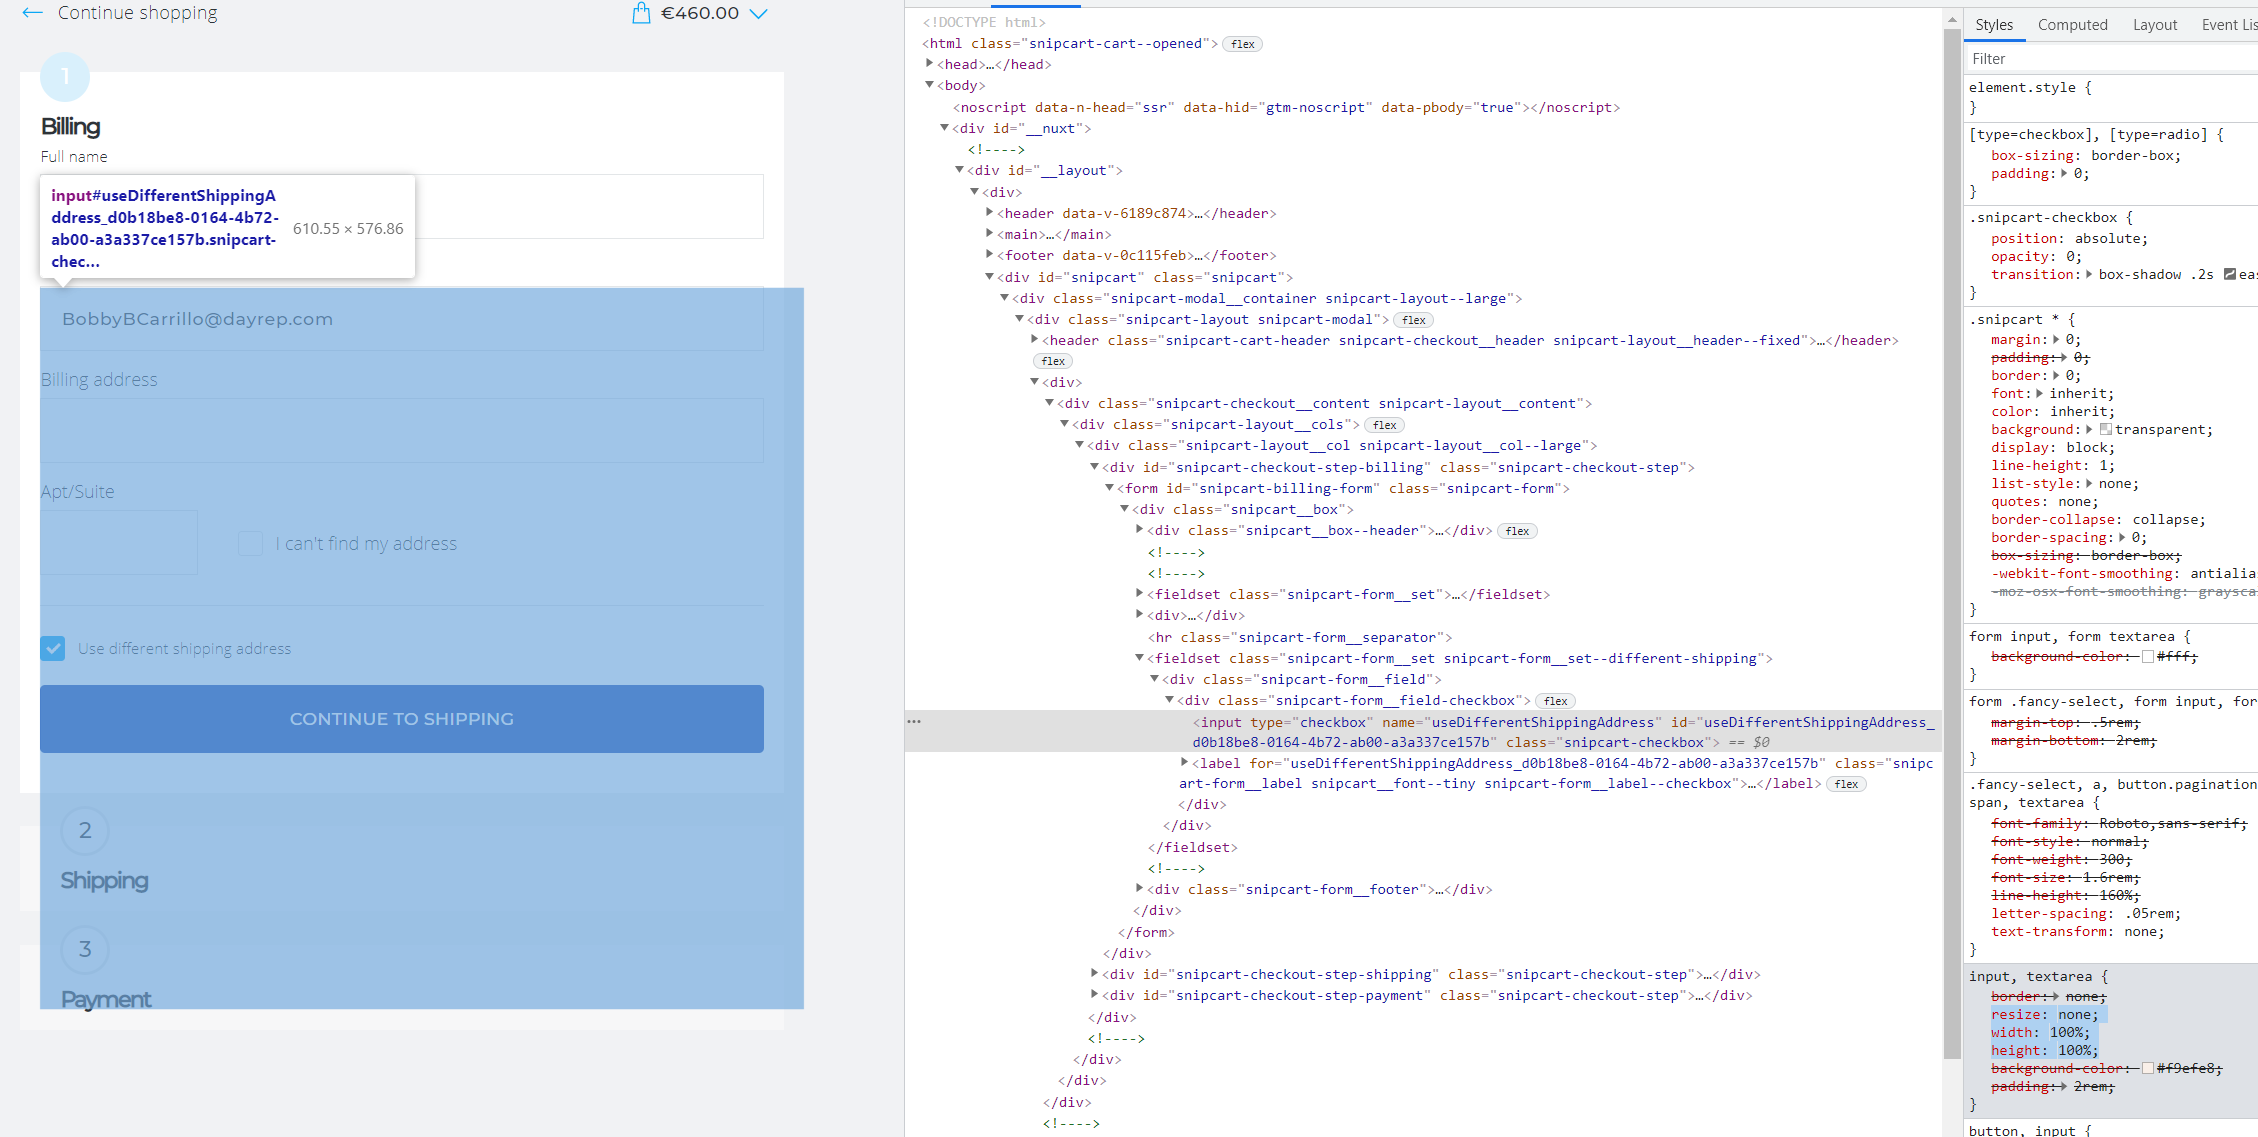
Task: Click the styles Filter box
Action: pos(2110,59)
